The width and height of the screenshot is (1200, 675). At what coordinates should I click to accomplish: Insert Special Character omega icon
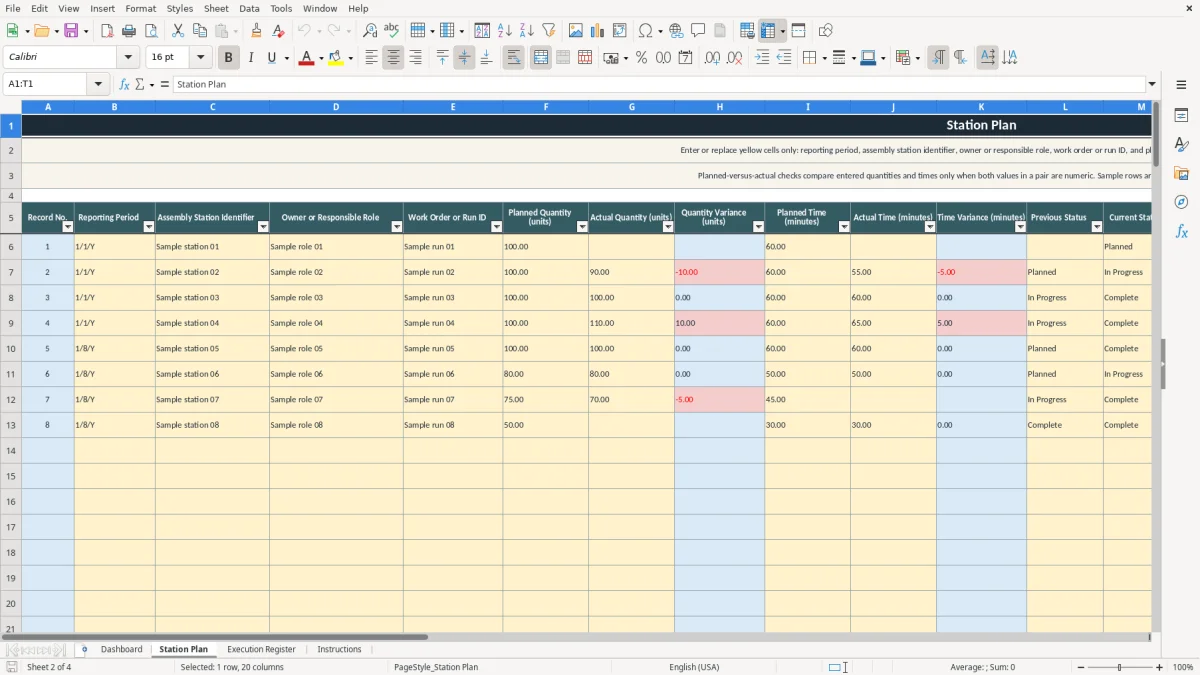point(645,31)
